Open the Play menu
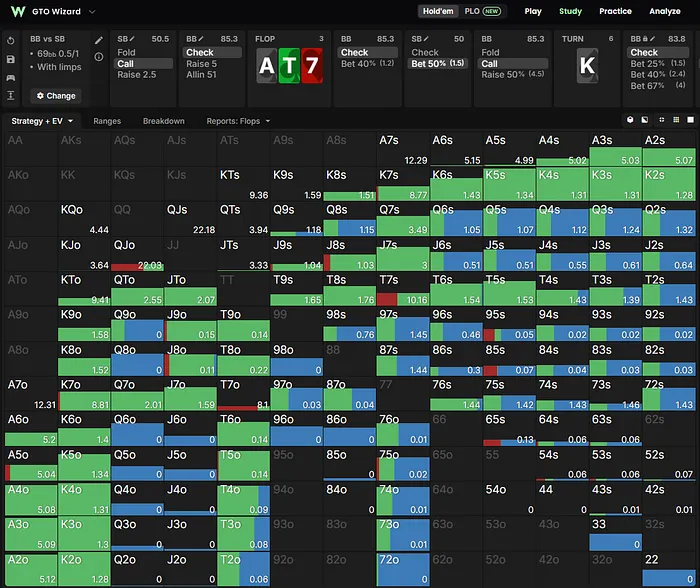The image size is (700, 588). click(533, 11)
